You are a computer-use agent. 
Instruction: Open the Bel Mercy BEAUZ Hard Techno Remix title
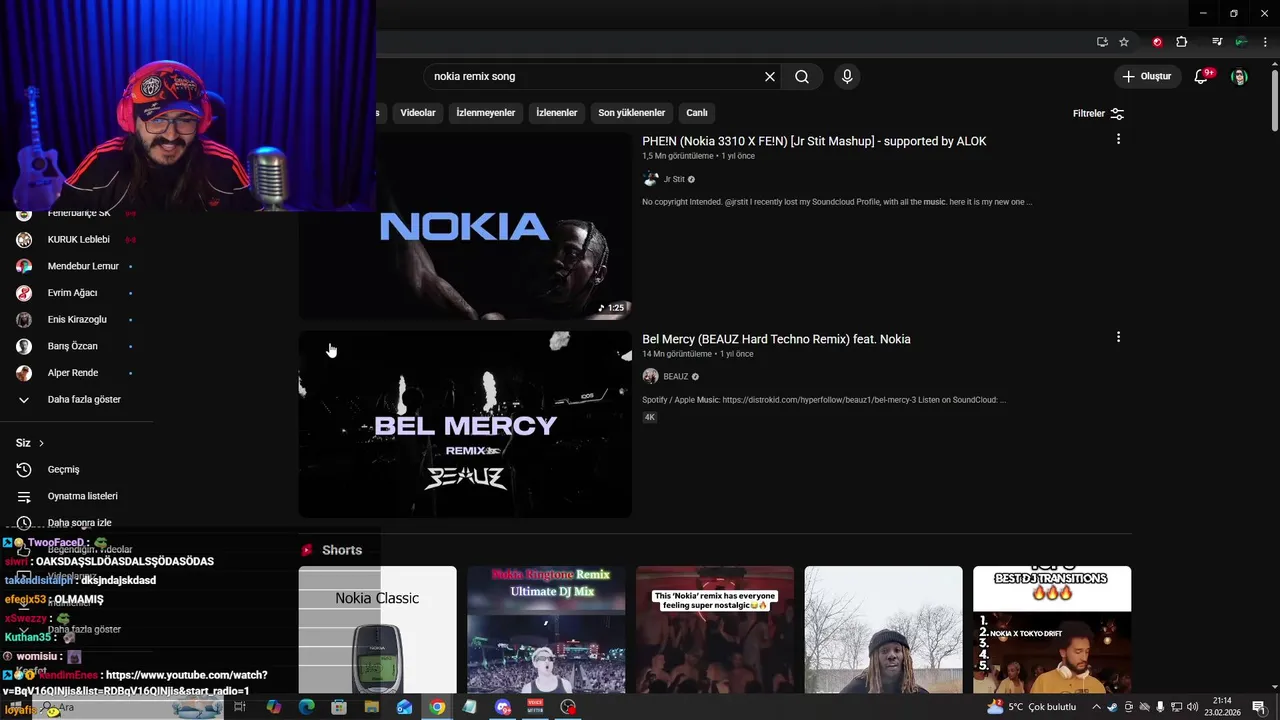[776, 339]
